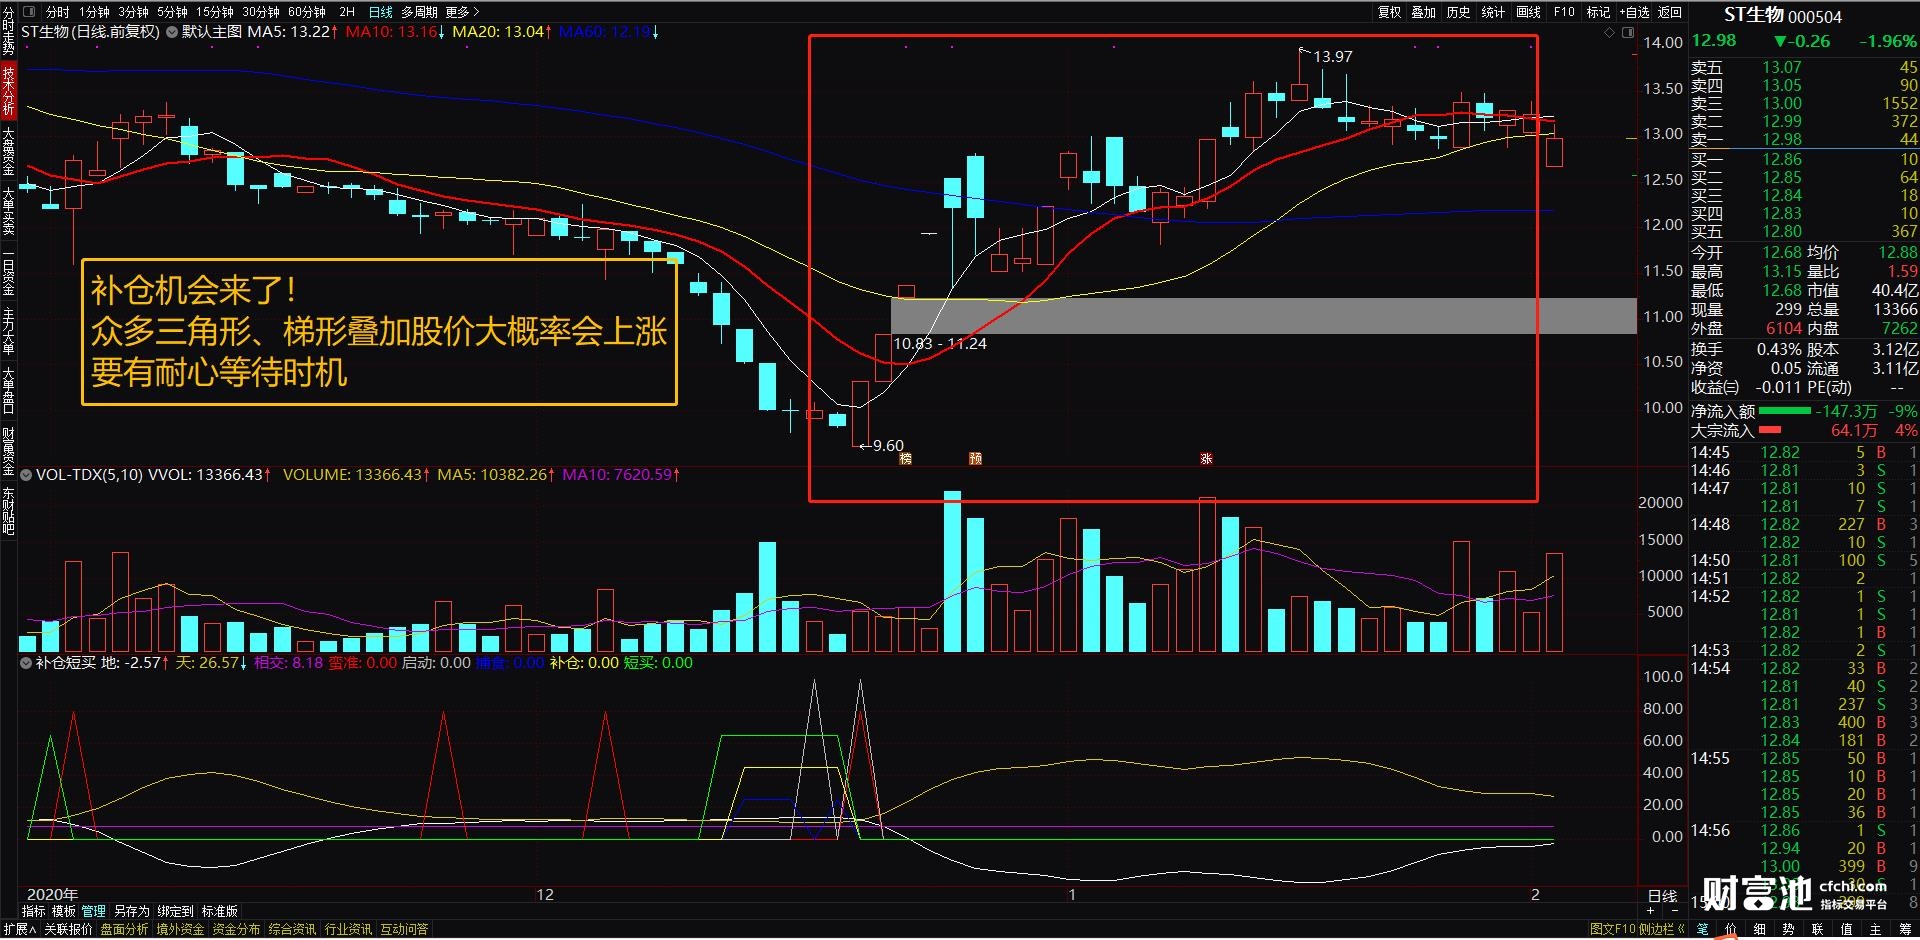Activate 画线 drawing tools
Image resolution: width=1920 pixels, height=940 pixels.
(x=1528, y=12)
